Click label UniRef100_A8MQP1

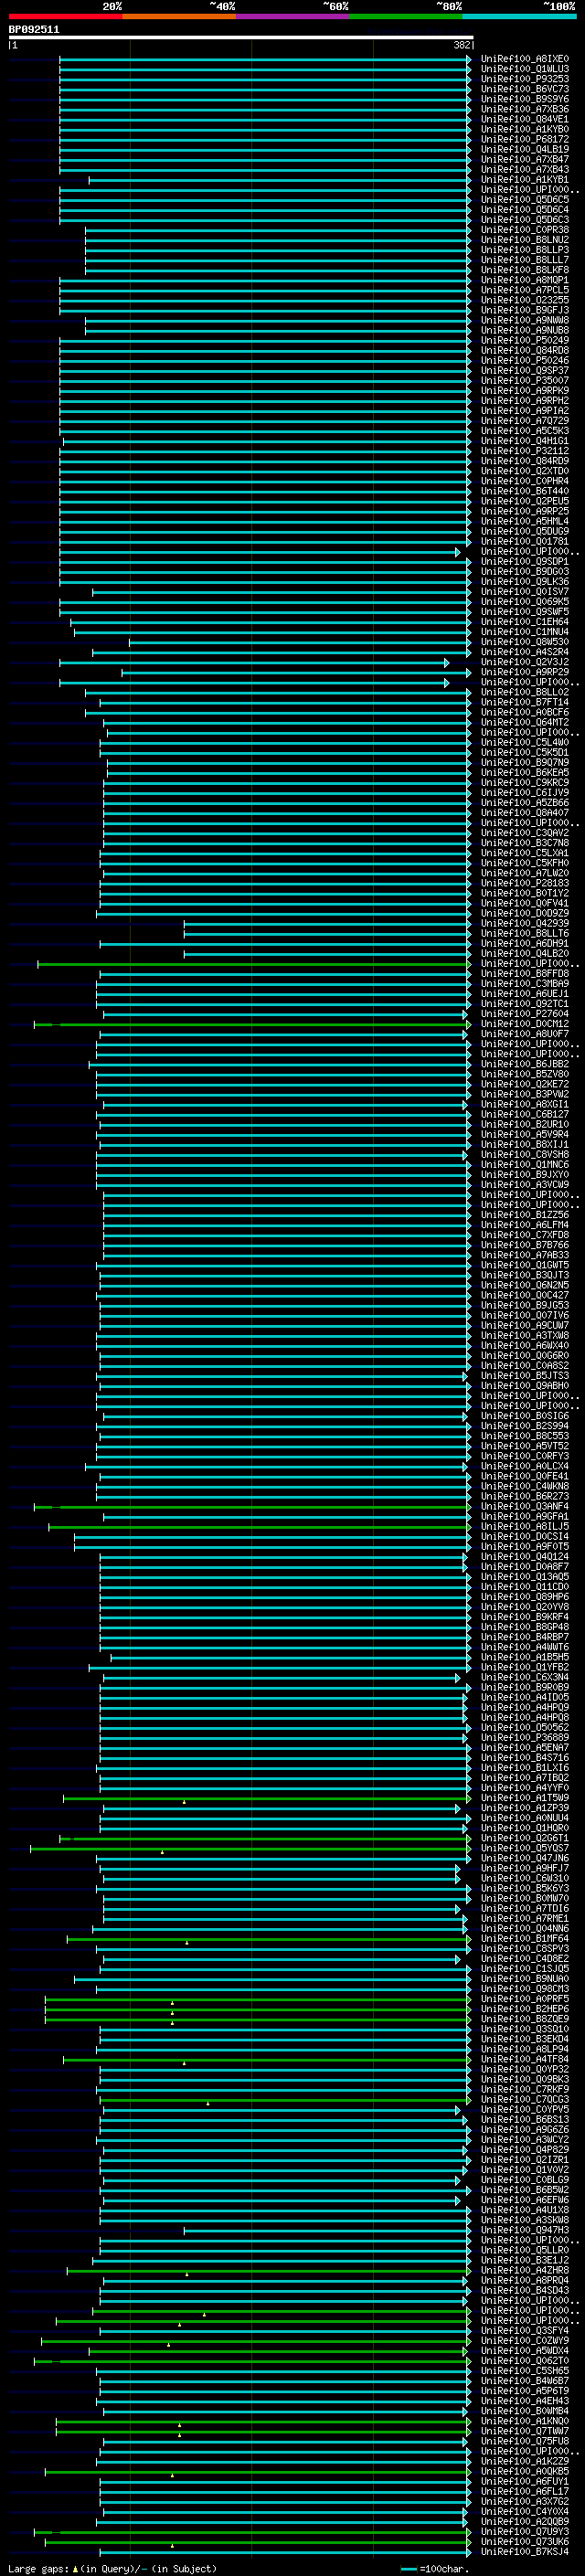pos(525,280)
